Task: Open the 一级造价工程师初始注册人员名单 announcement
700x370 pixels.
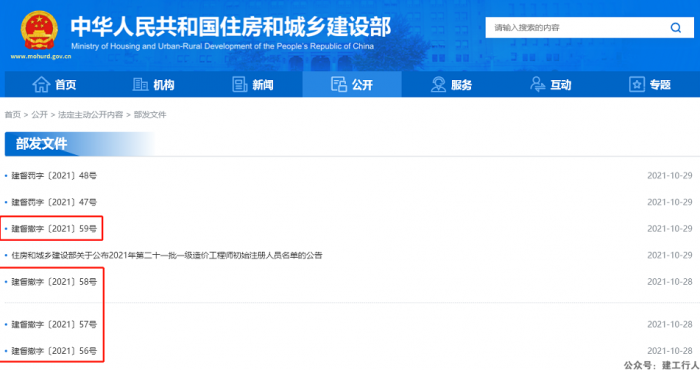Action: click(x=167, y=255)
